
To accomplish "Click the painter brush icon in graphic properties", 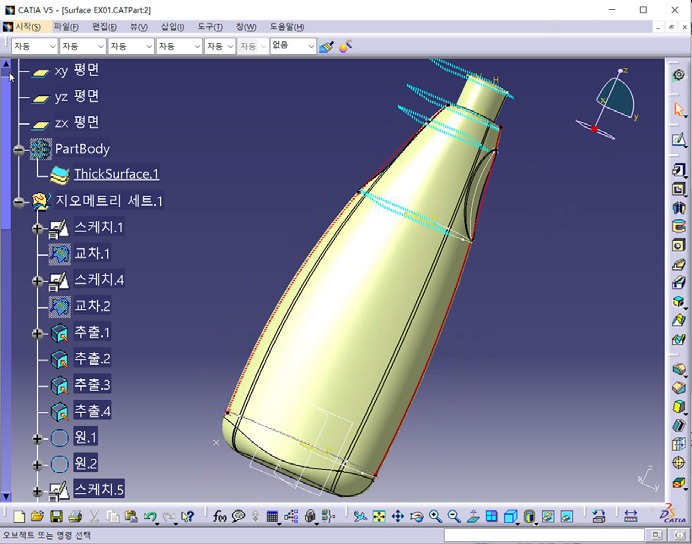I will tap(327, 46).
